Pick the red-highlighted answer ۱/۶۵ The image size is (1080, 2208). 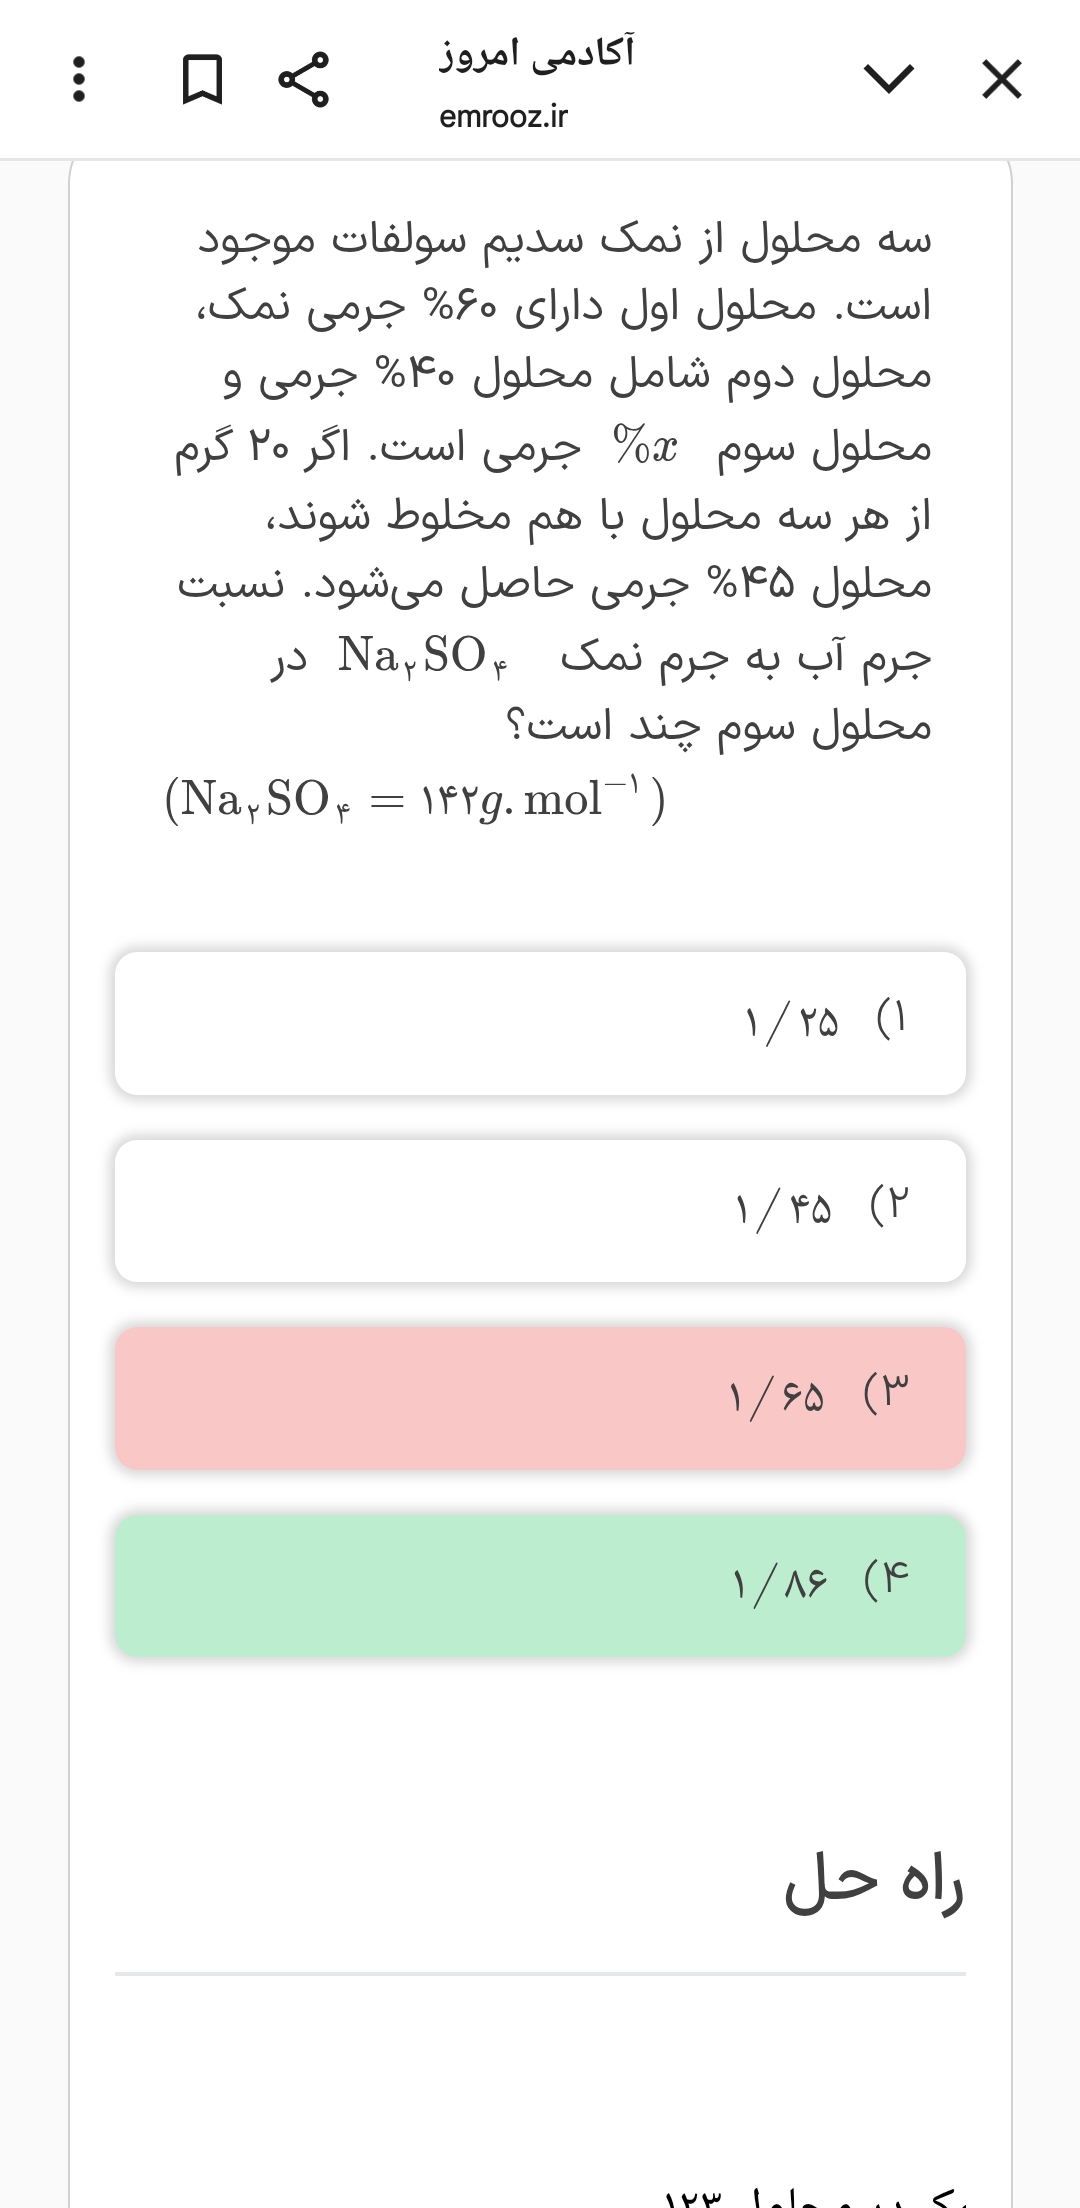(540, 1398)
